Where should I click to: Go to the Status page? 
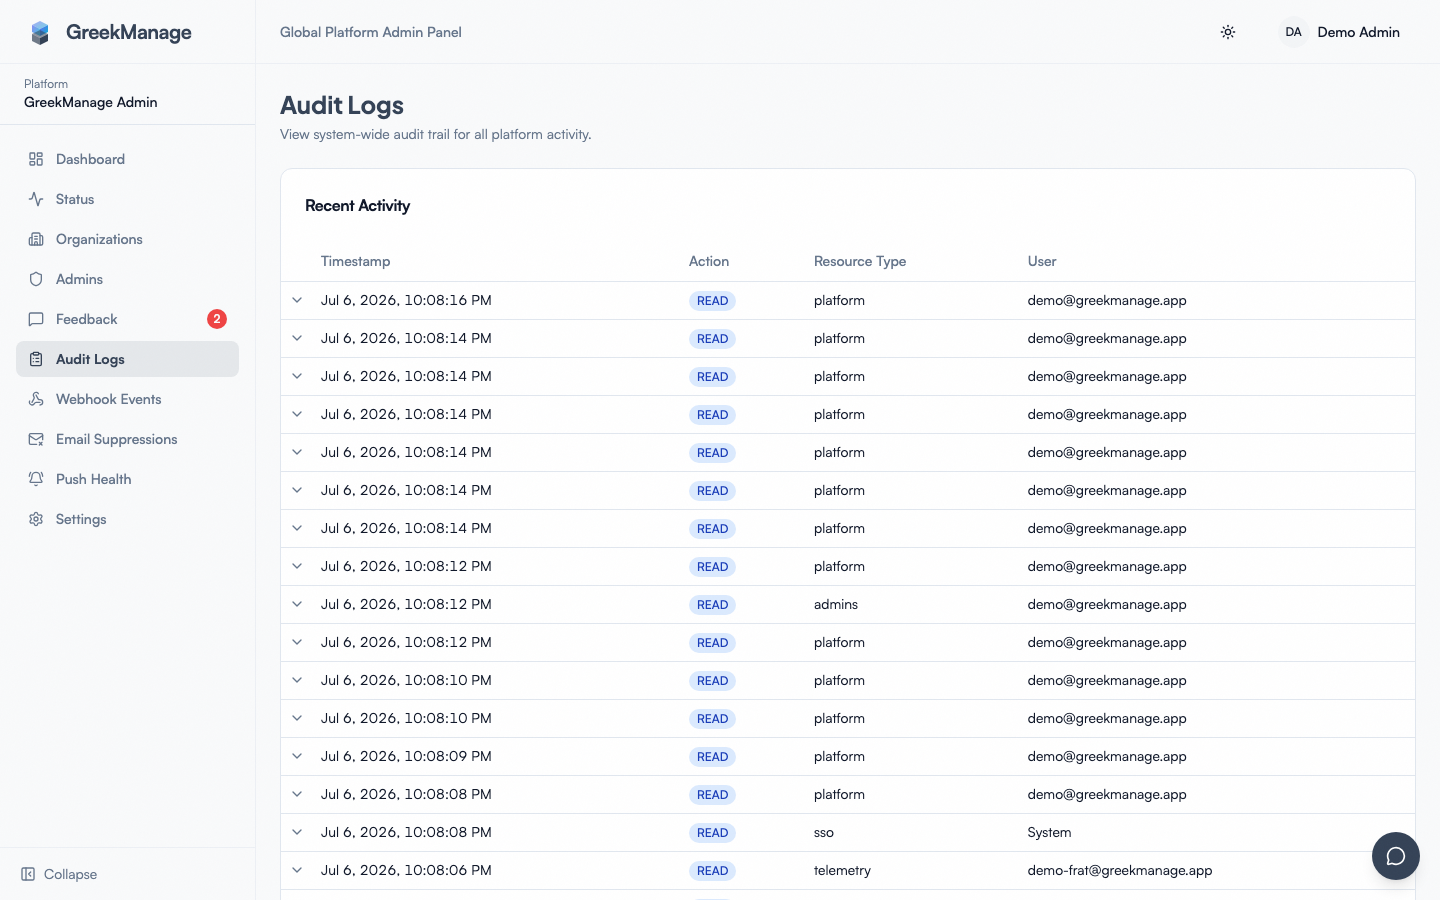pos(127,199)
